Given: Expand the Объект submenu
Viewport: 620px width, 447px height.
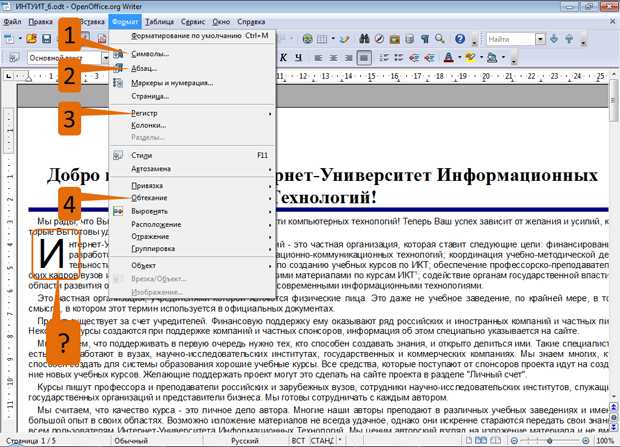Looking at the screenshot, I should (192, 266).
